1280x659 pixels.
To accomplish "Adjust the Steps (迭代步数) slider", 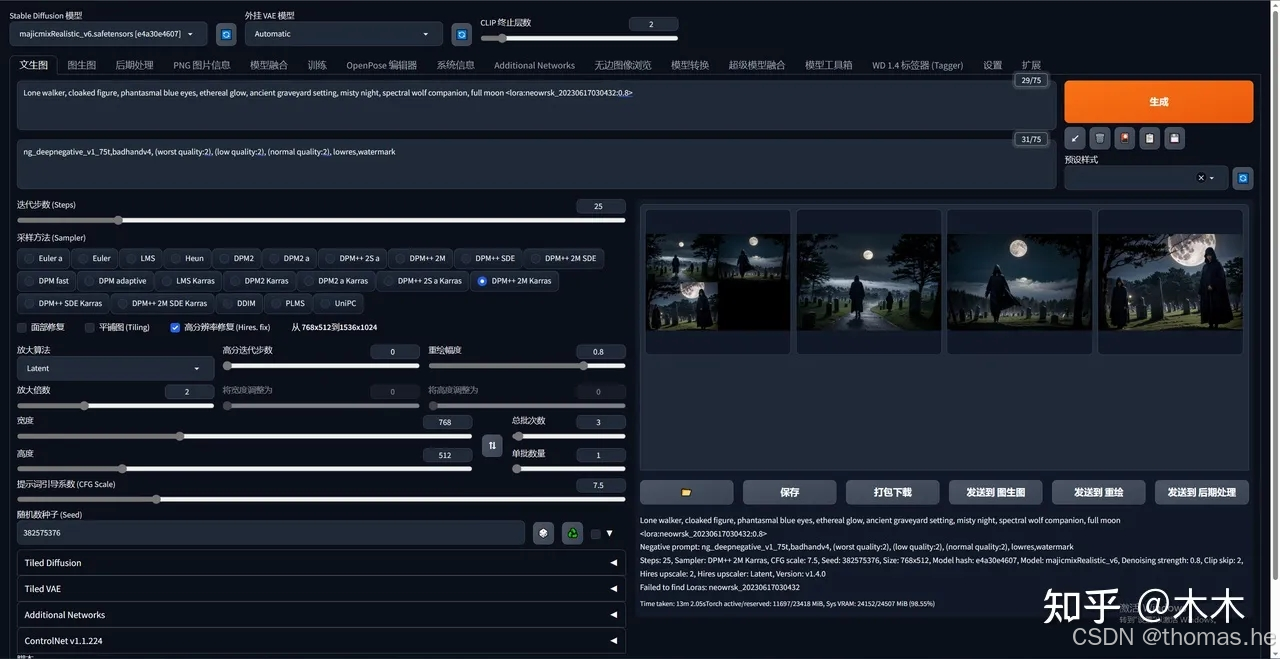I will tap(321, 220).
